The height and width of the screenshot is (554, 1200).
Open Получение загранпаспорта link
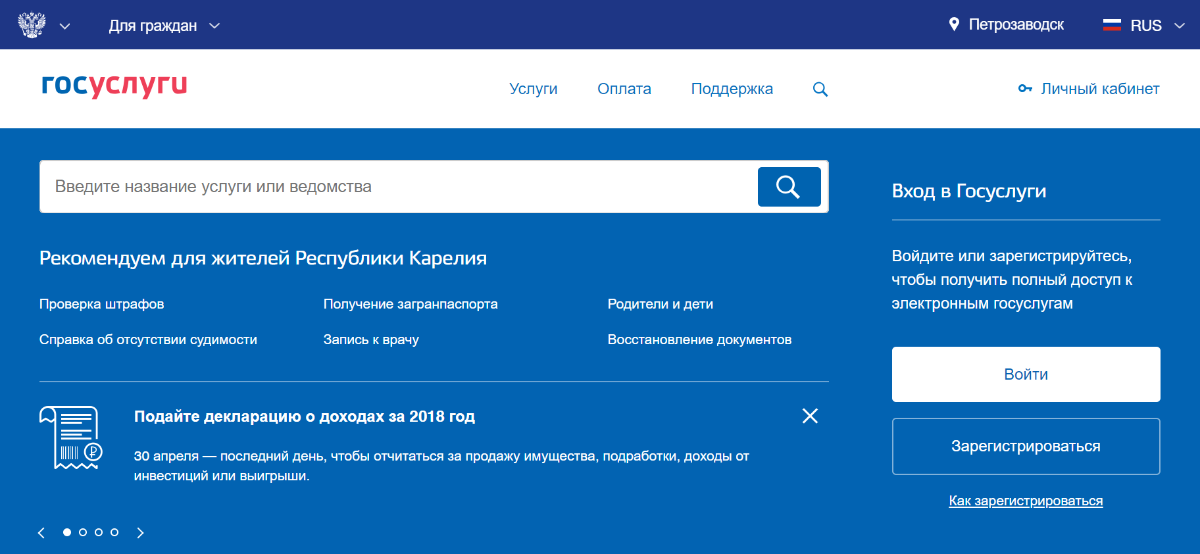410,304
